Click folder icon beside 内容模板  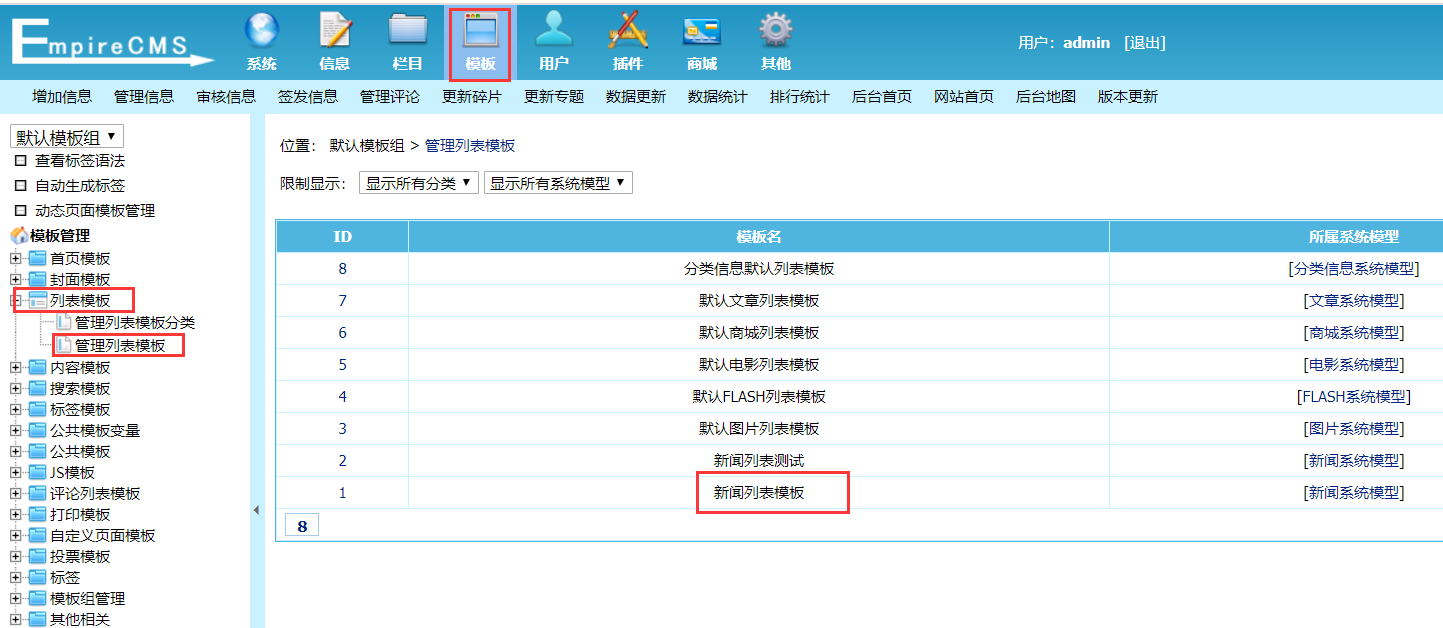[38, 367]
